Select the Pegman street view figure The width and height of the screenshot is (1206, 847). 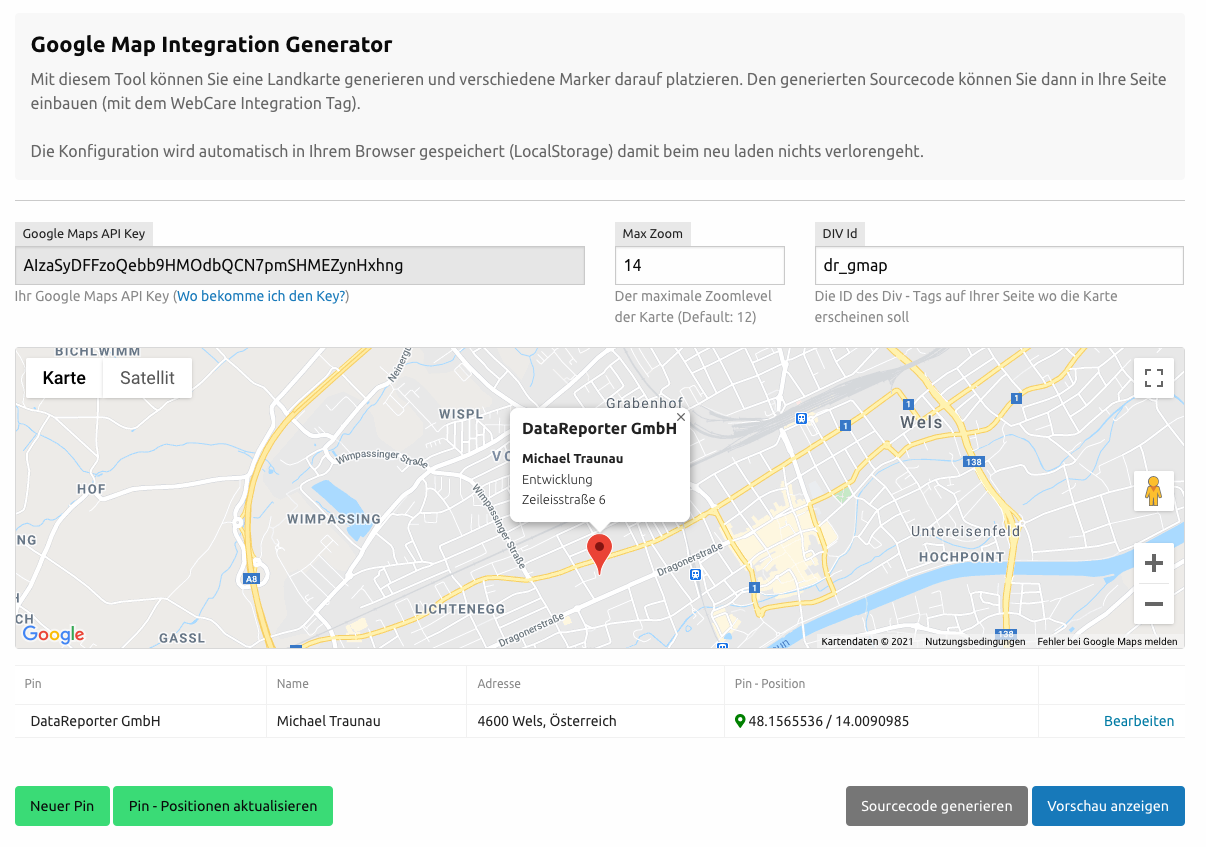(x=1153, y=490)
